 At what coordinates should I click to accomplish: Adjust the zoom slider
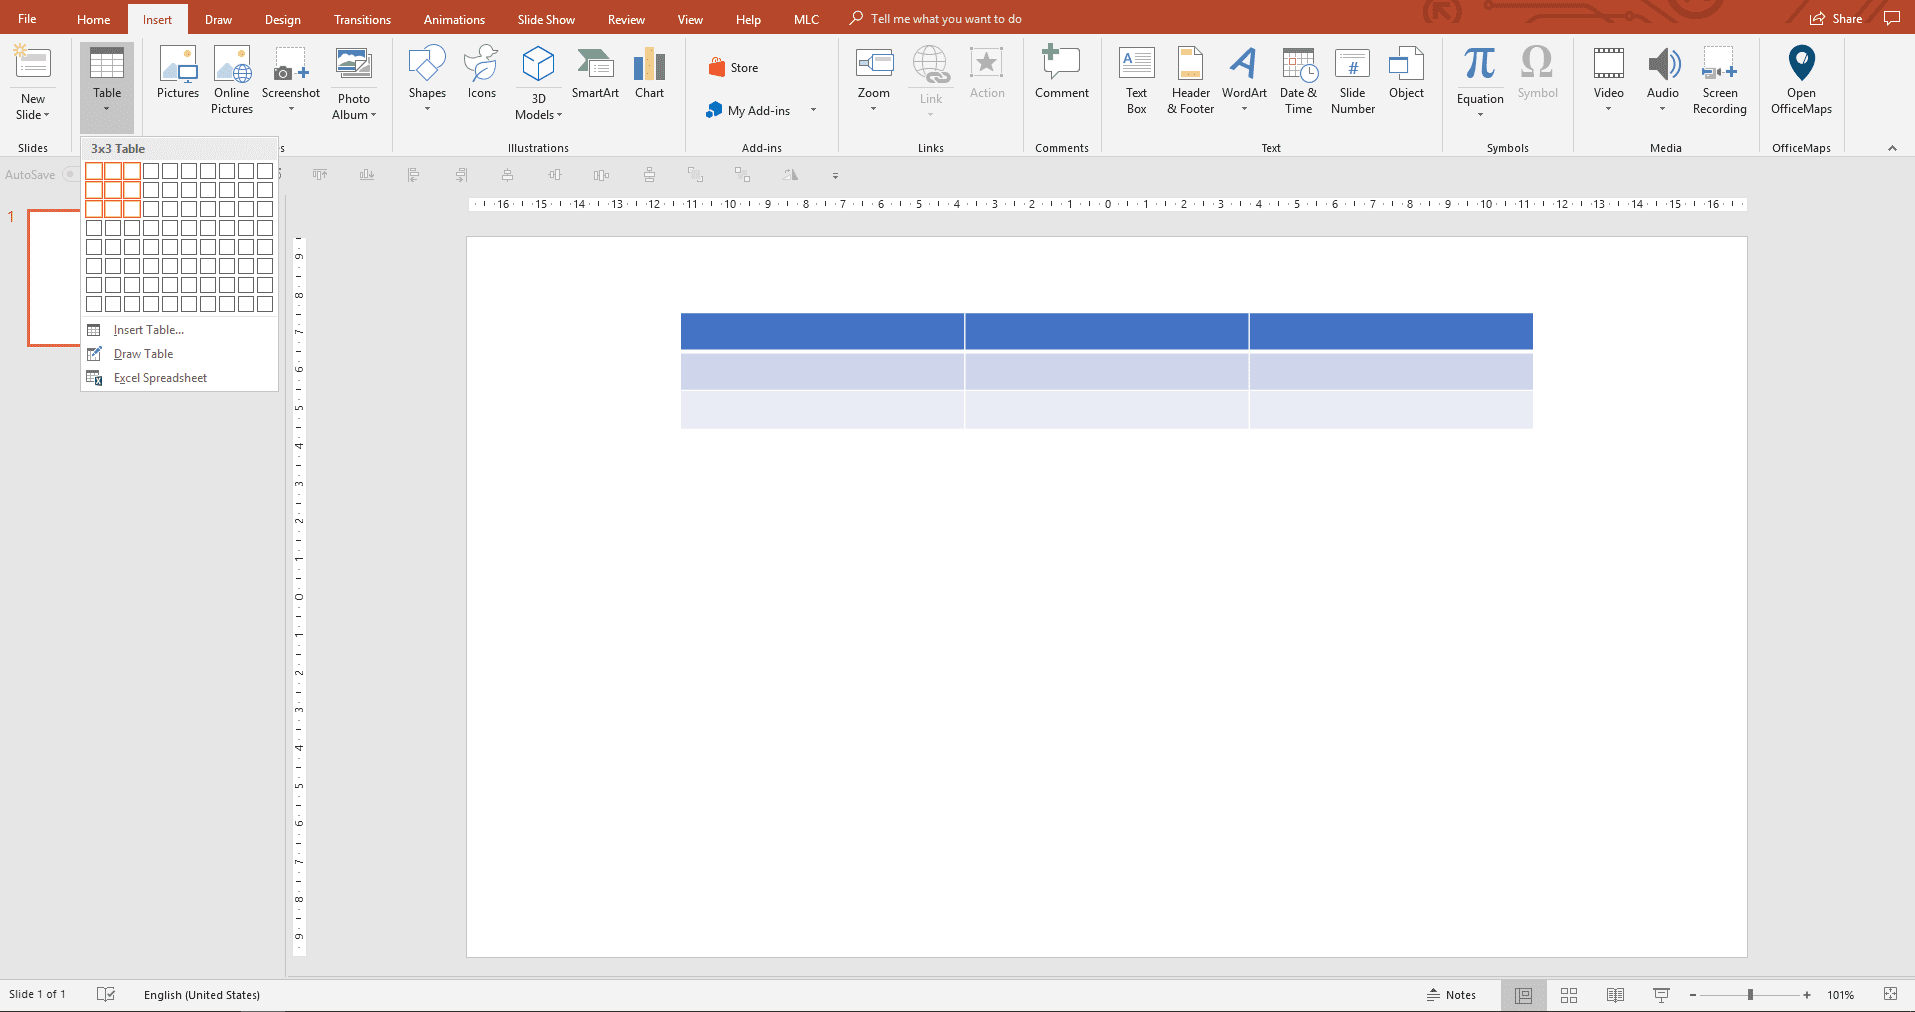click(1751, 994)
